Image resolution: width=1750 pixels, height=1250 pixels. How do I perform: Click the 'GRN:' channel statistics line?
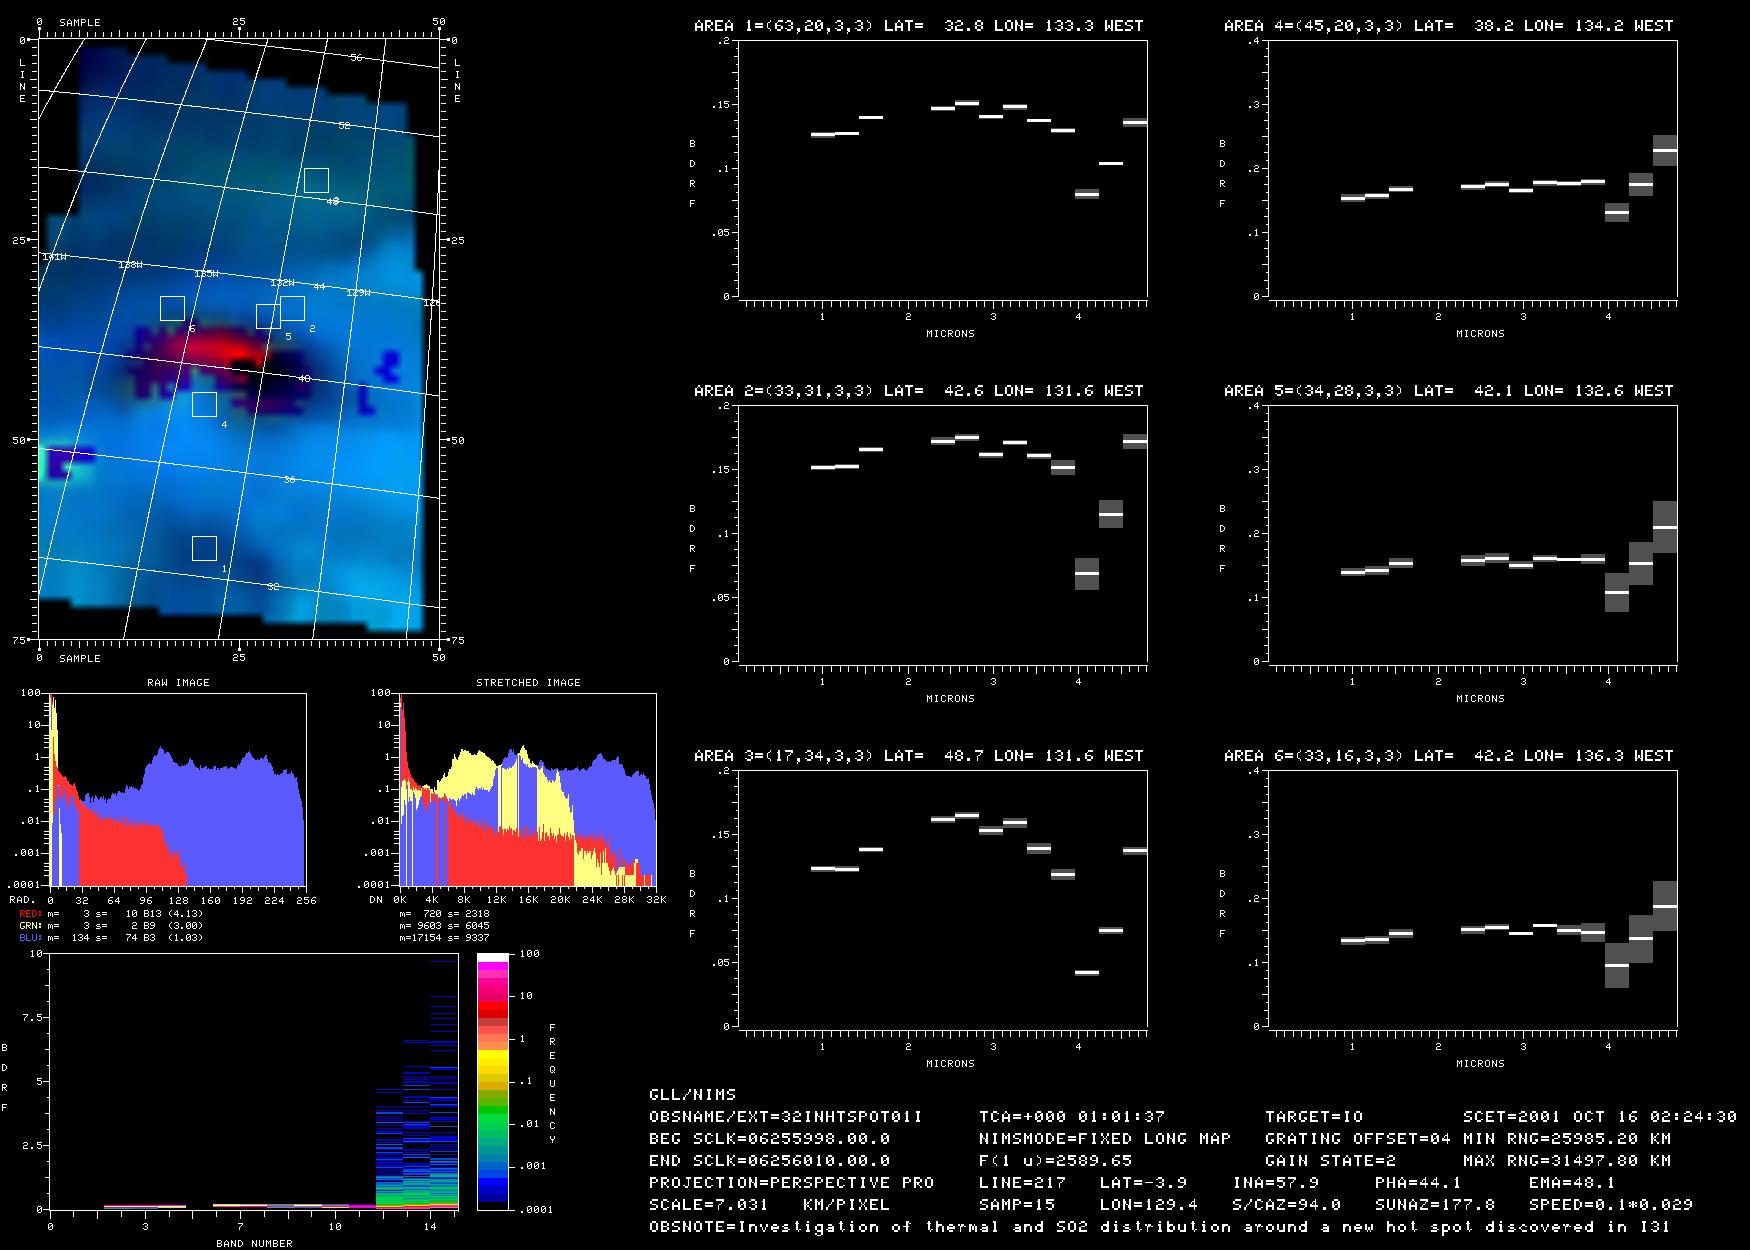(x=111, y=926)
